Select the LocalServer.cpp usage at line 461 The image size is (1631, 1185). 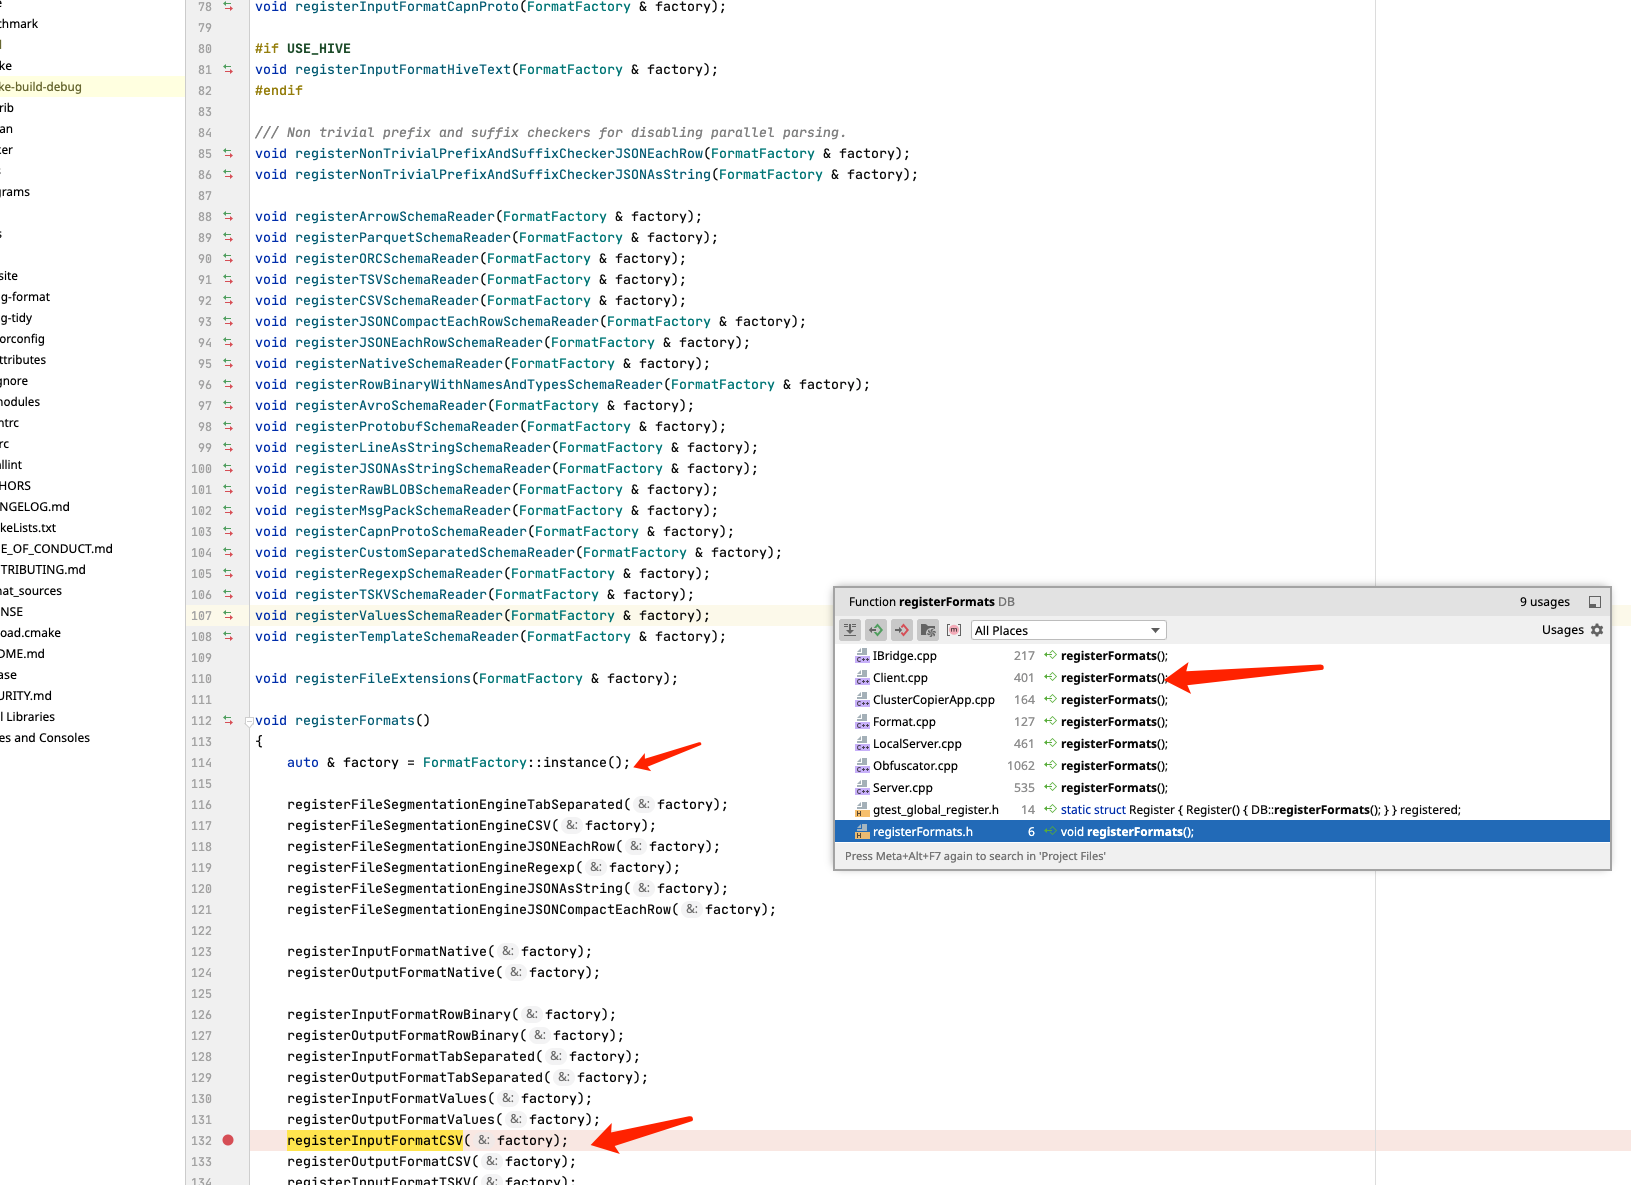(916, 744)
